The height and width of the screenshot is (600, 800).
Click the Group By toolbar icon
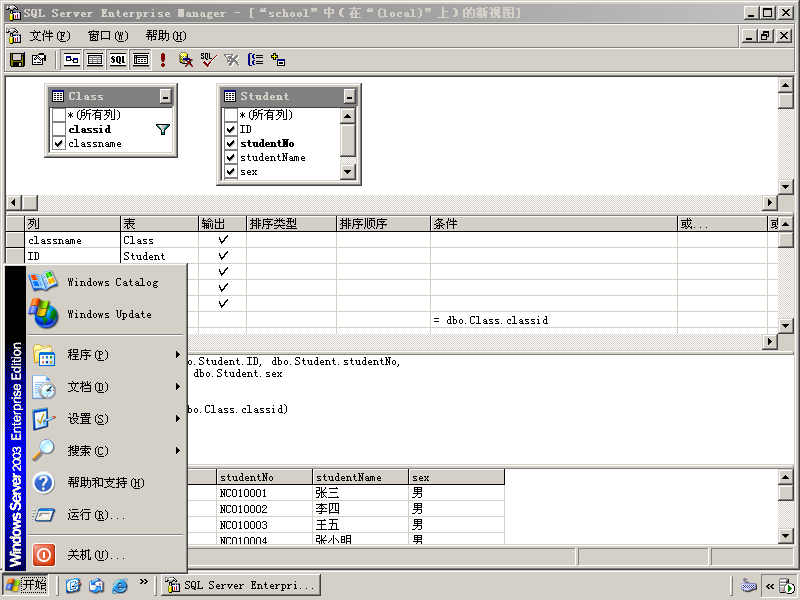(255, 60)
